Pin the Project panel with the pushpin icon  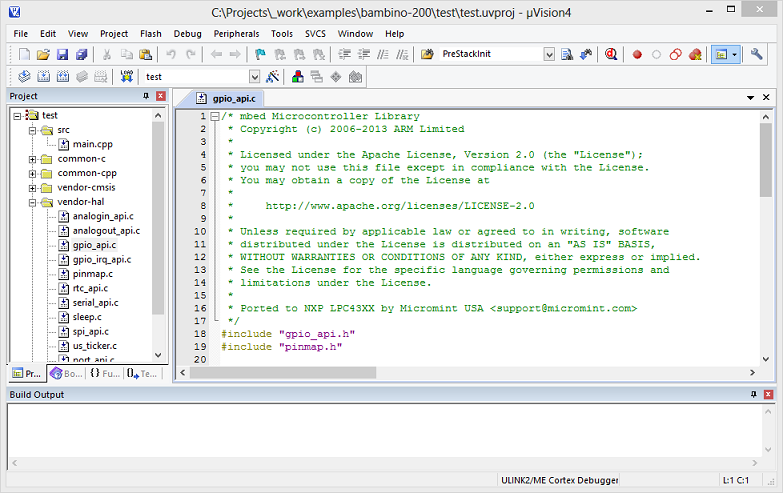point(146,96)
